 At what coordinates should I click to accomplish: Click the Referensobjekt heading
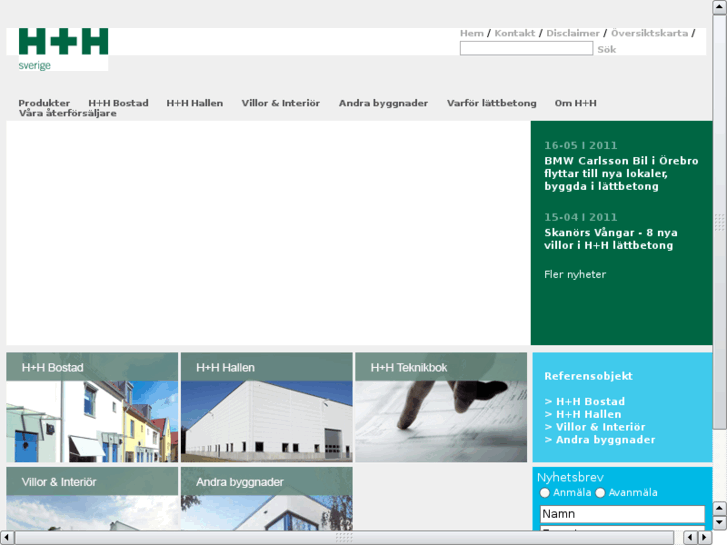pos(588,376)
